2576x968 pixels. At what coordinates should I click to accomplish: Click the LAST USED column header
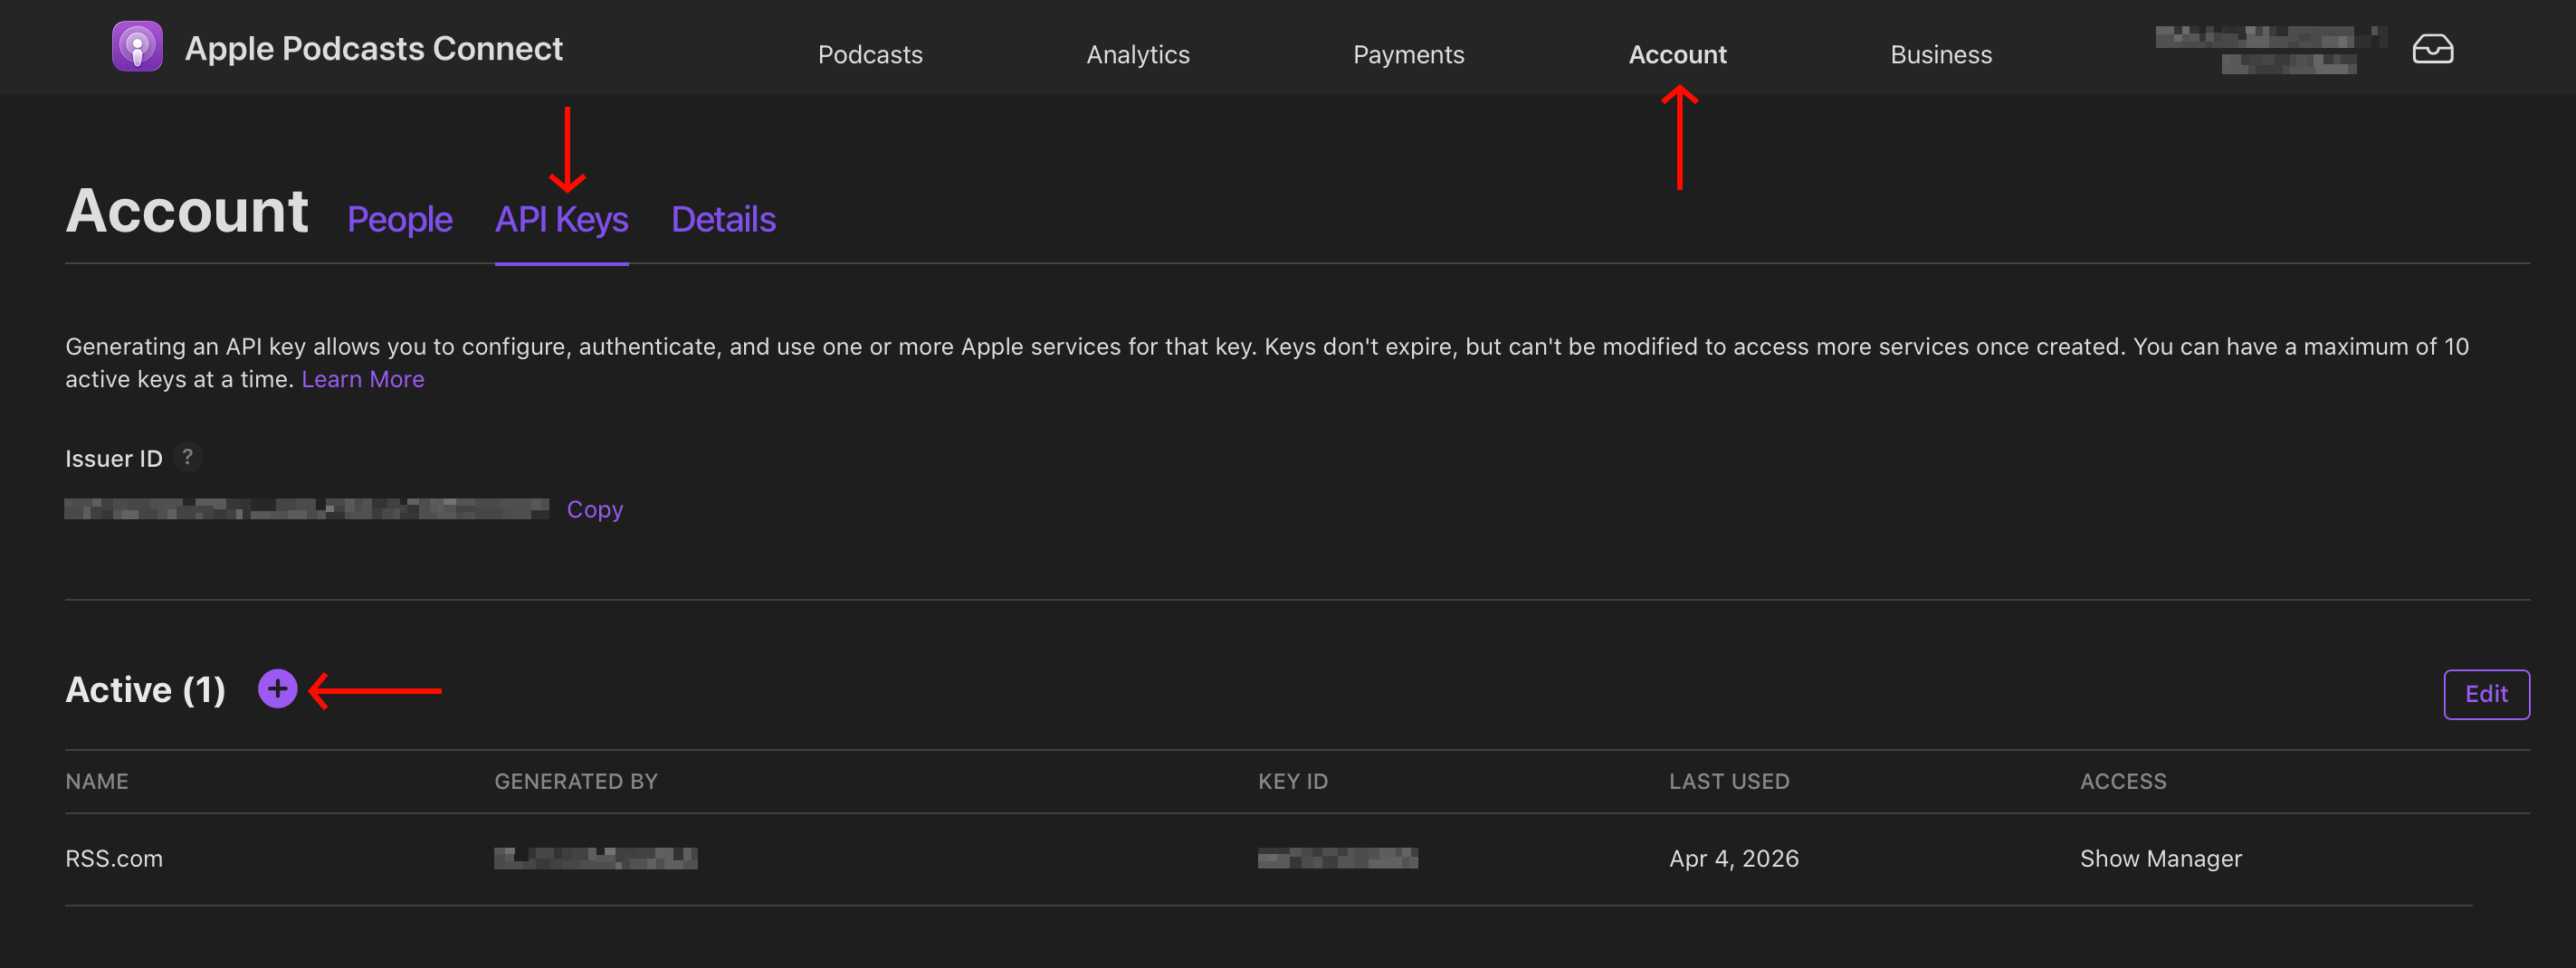(1729, 781)
